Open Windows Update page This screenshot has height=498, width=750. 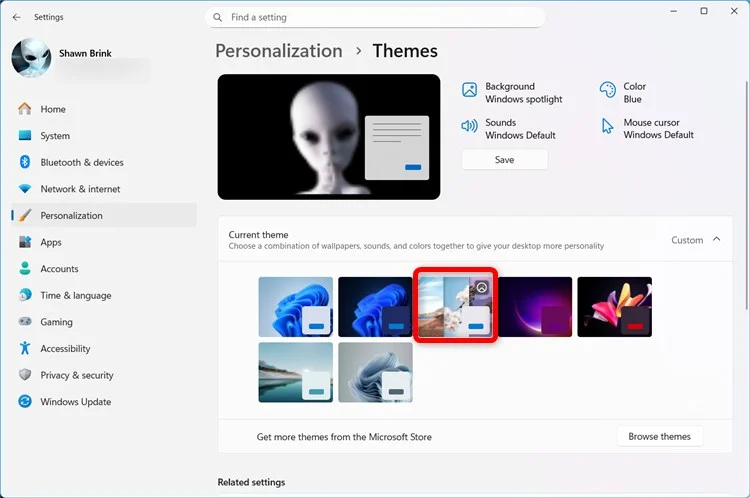pyautogui.click(x=104, y=402)
